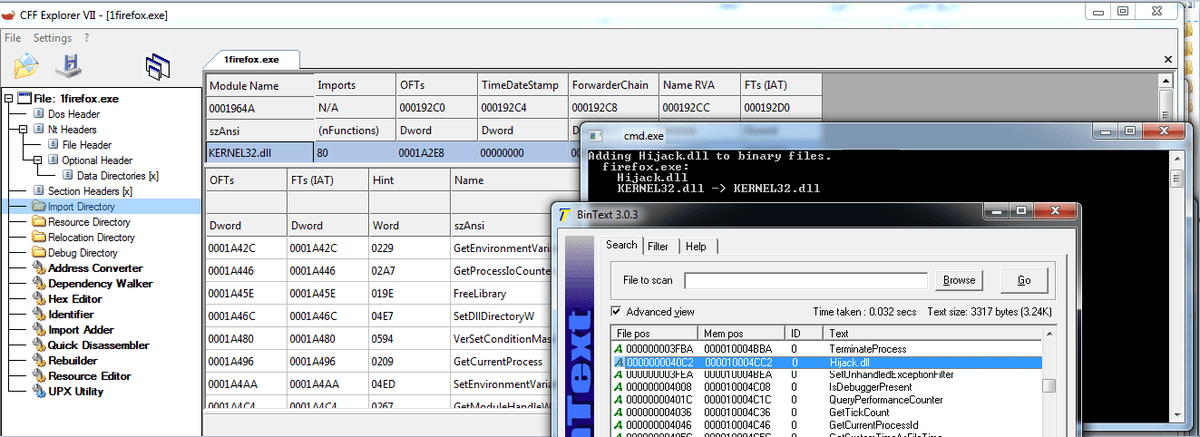
Task: Collapse the Nt Headers tree node
Action: [x=23, y=130]
